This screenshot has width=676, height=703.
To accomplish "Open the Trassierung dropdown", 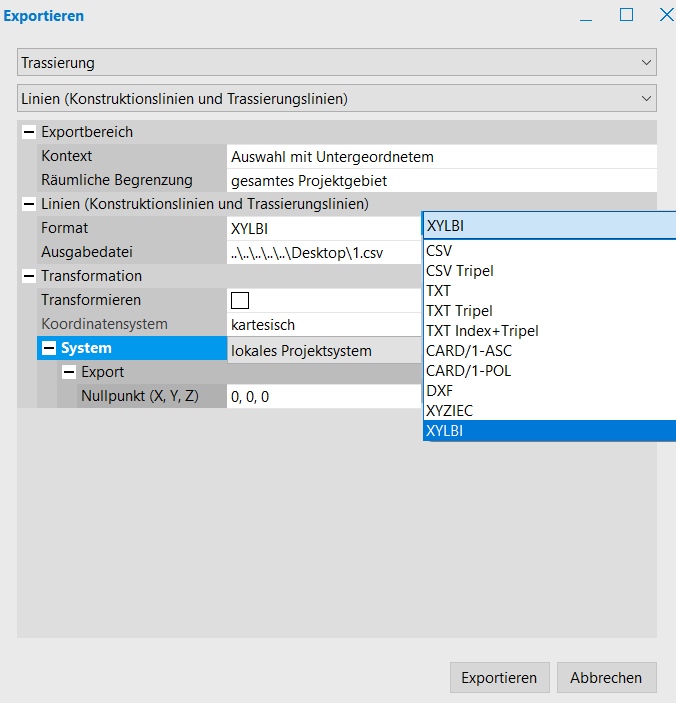I will point(337,62).
